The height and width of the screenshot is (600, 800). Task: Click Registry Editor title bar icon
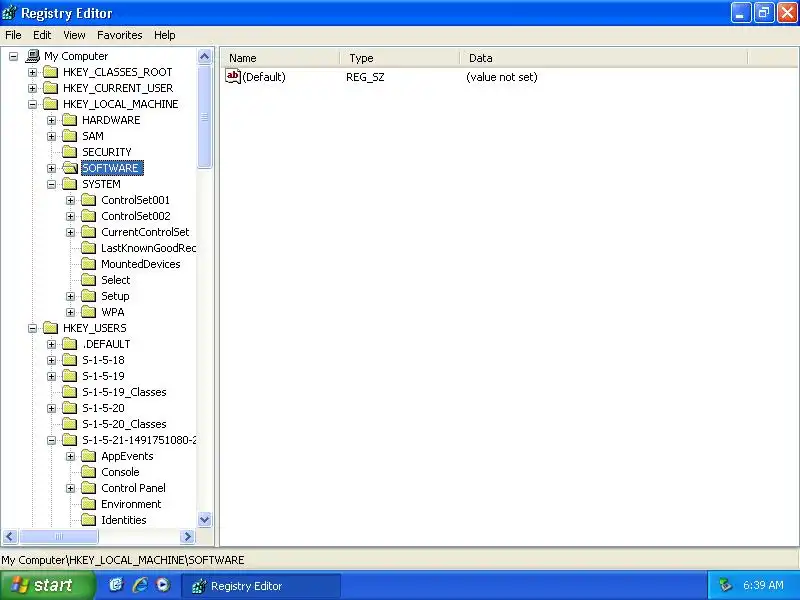click(9, 13)
